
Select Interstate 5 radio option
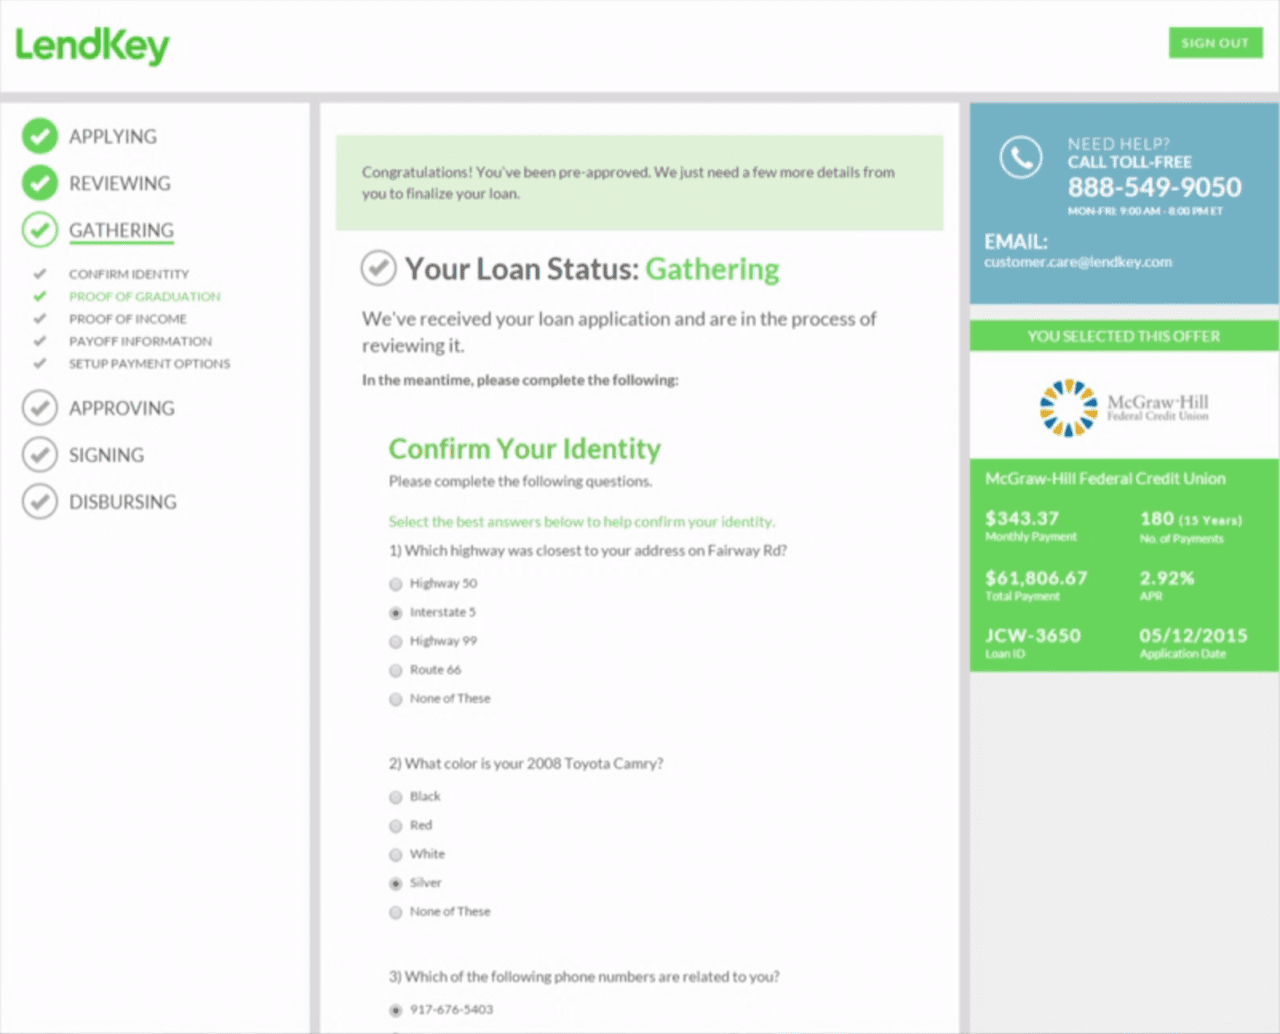(x=396, y=613)
